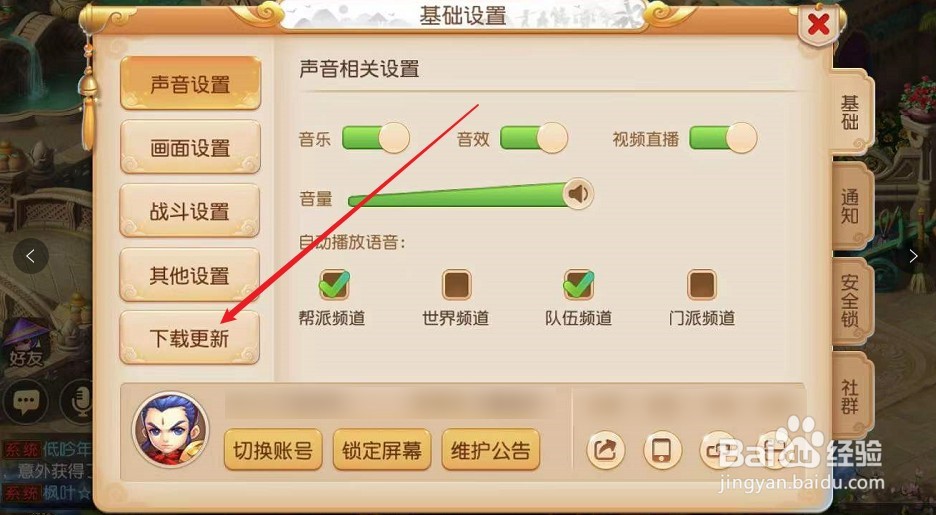The height and width of the screenshot is (515, 936).
Task: Click the share arrow icon
Action: point(605,449)
